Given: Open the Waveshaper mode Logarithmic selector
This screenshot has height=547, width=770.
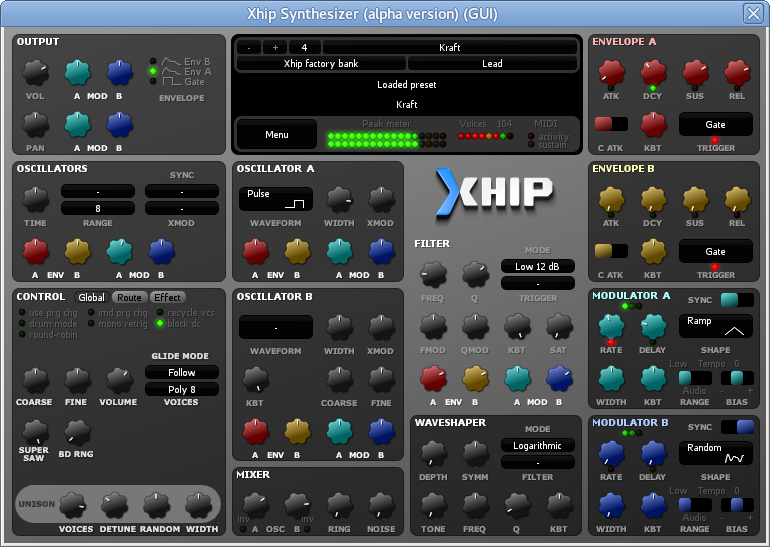Looking at the screenshot, I should (x=538, y=445).
